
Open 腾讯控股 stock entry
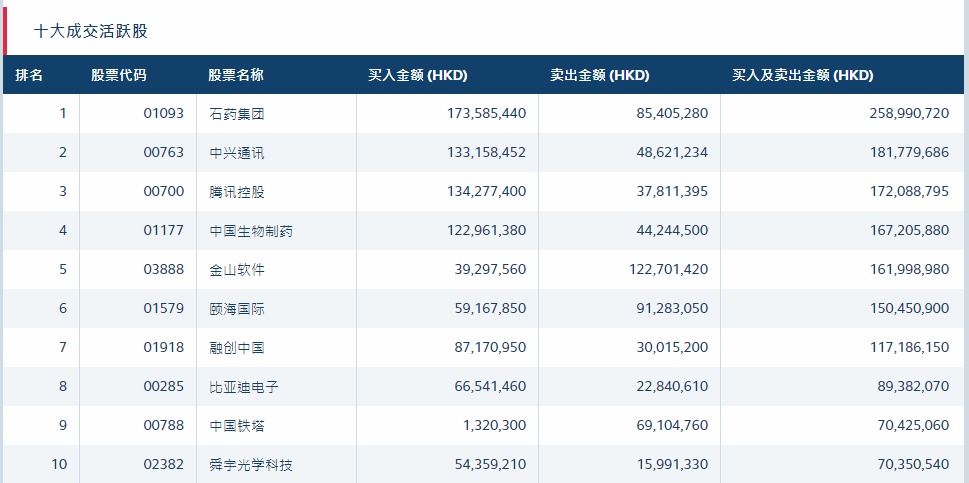[237, 192]
